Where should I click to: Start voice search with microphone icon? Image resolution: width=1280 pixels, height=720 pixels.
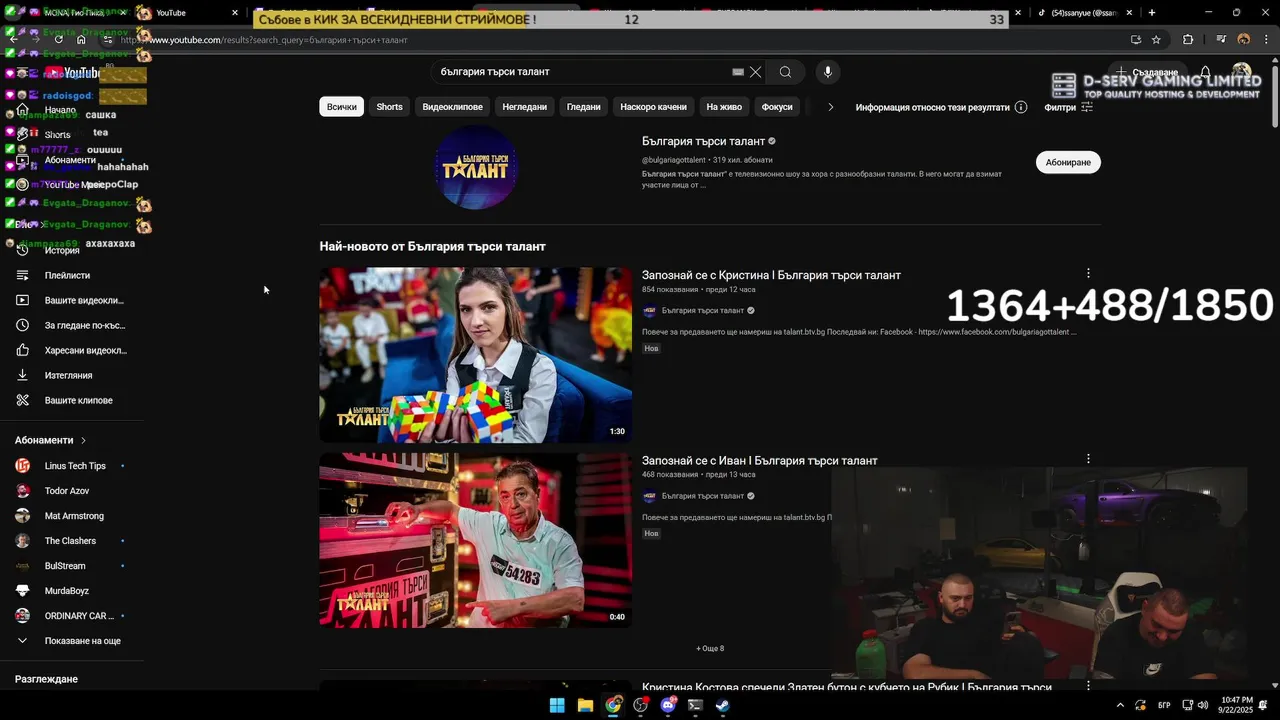tap(827, 72)
